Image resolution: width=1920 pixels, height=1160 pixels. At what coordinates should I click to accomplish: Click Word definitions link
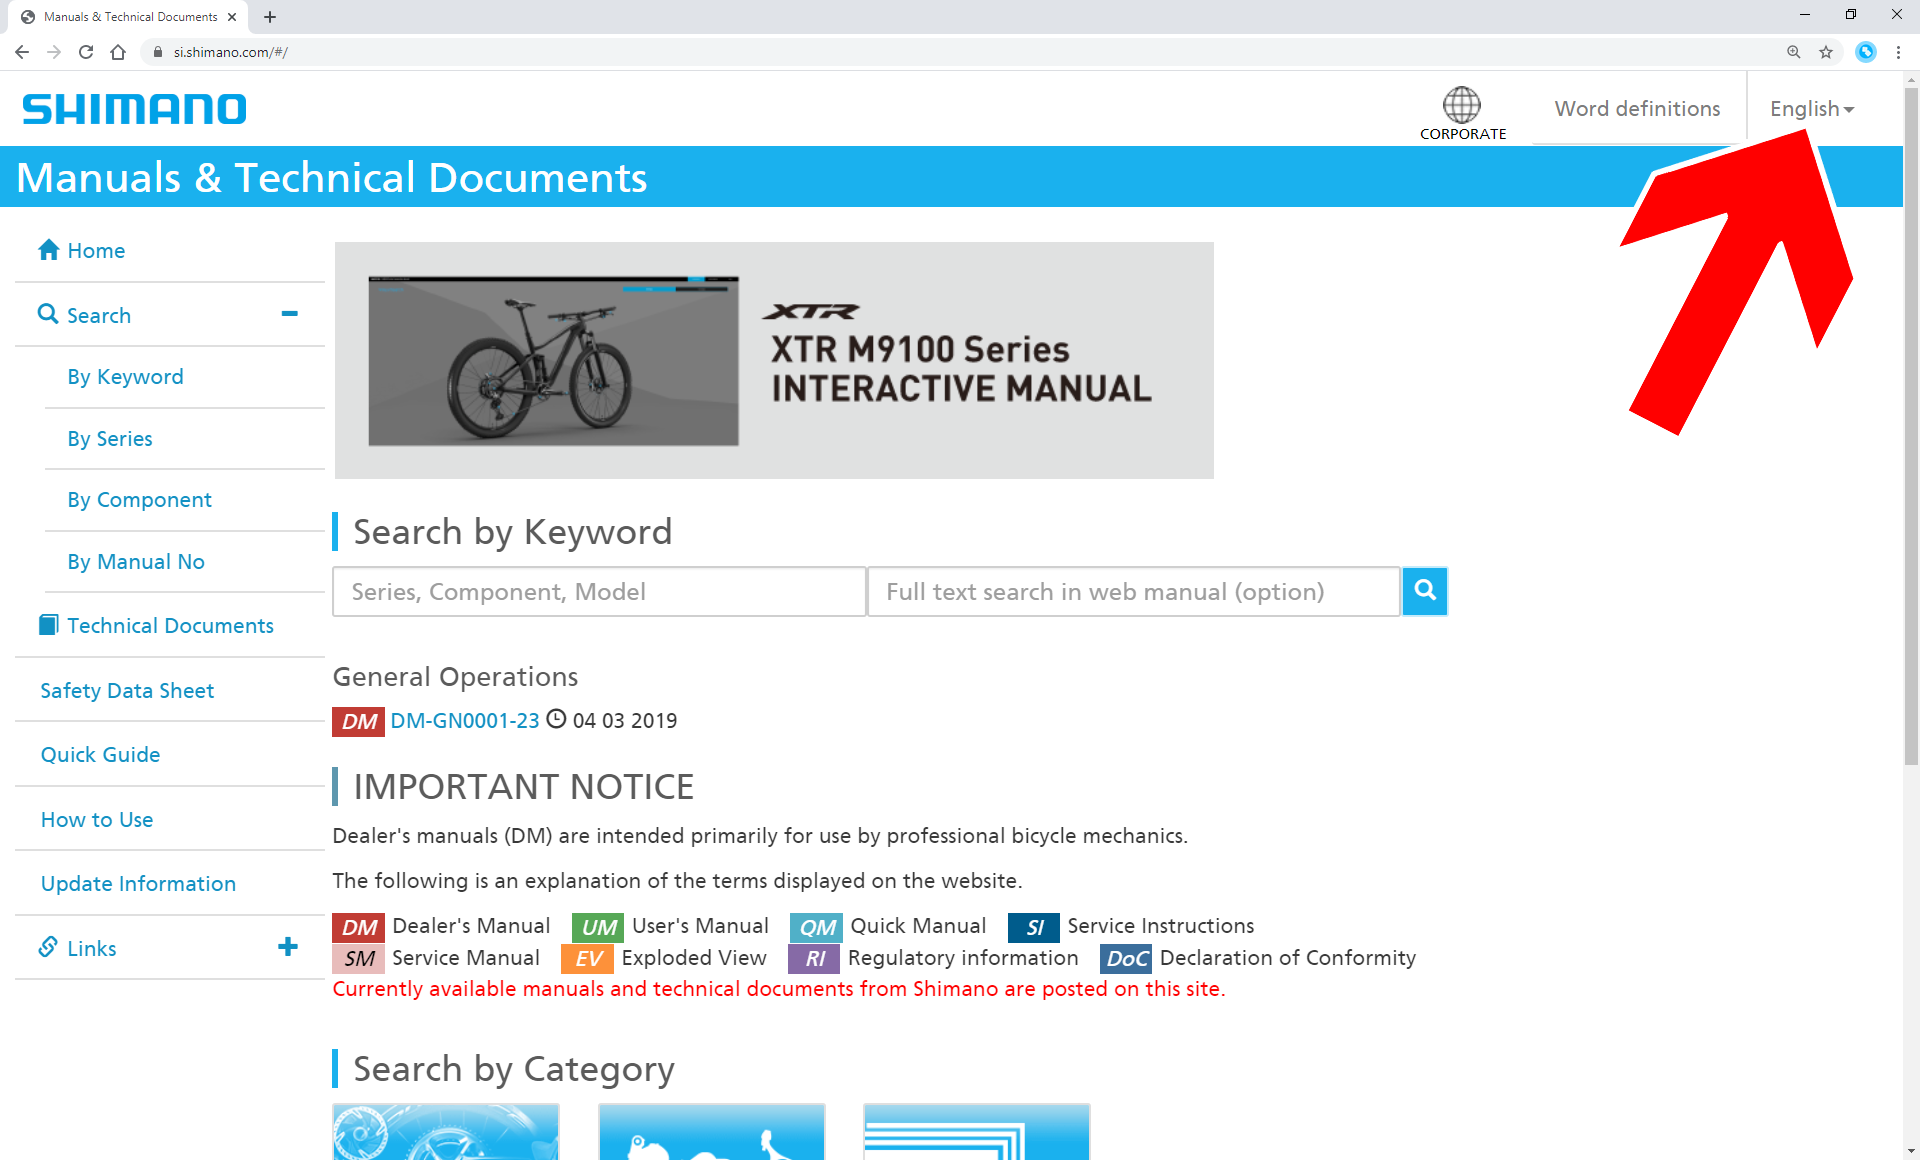pyautogui.click(x=1637, y=109)
